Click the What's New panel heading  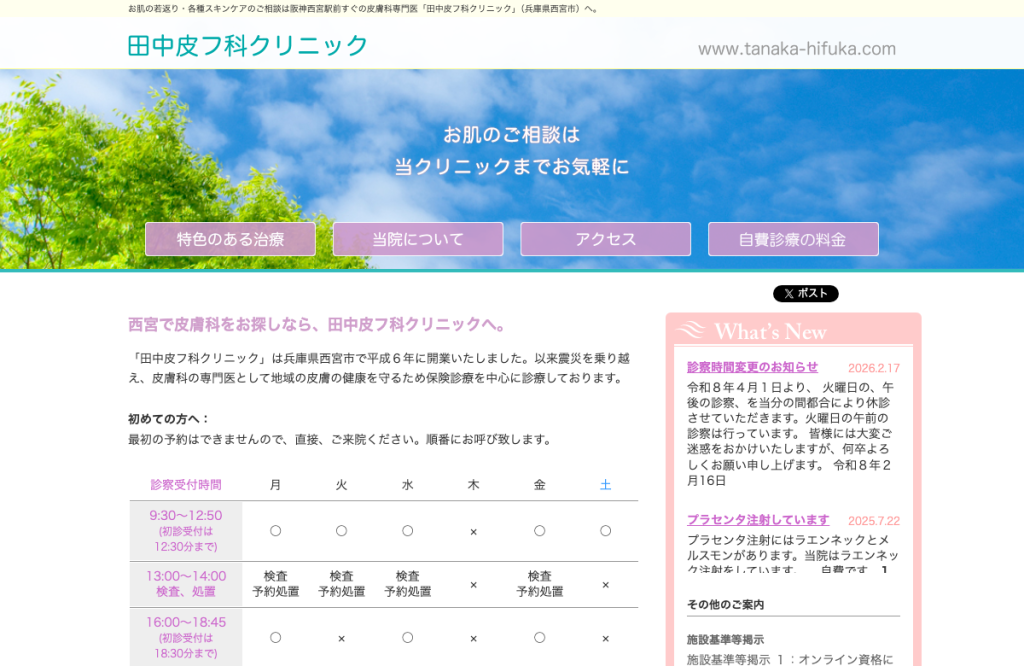pos(771,332)
